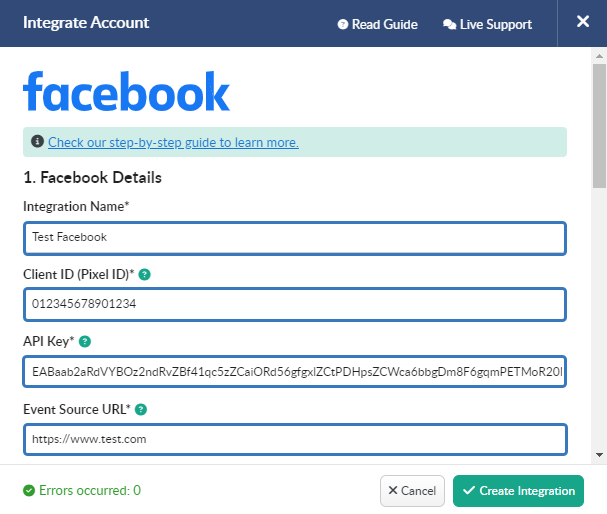The height and width of the screenshot is (514, 607).
Task: Click the Create Integration button
Action: 518,491
